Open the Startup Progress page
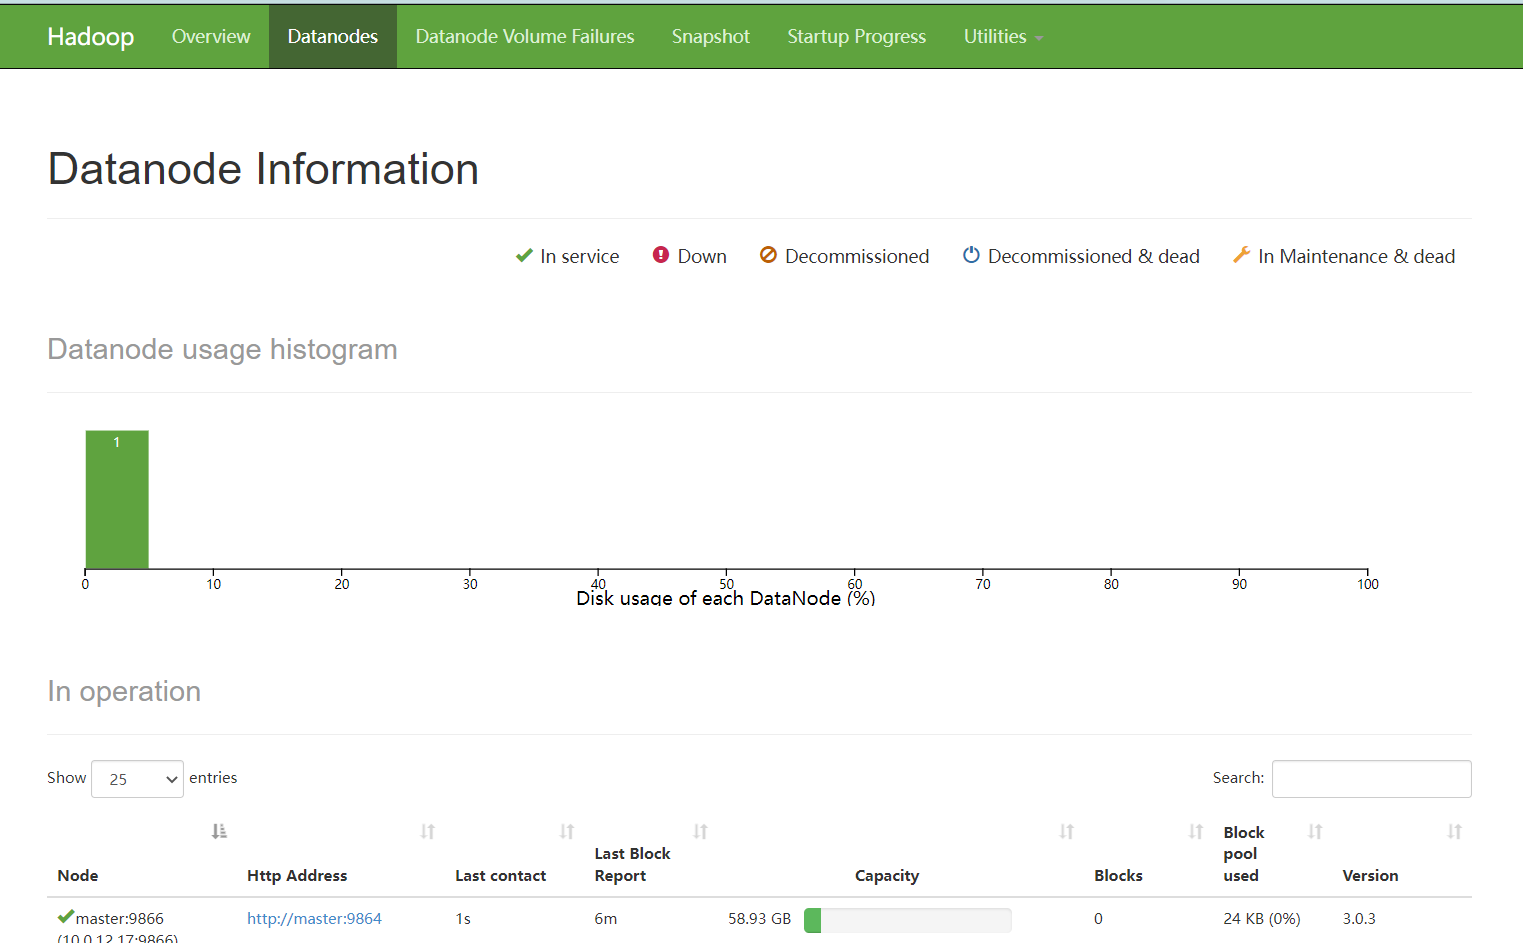The image size is (1523, 943). pyautogui.click(x=856, y=36)
